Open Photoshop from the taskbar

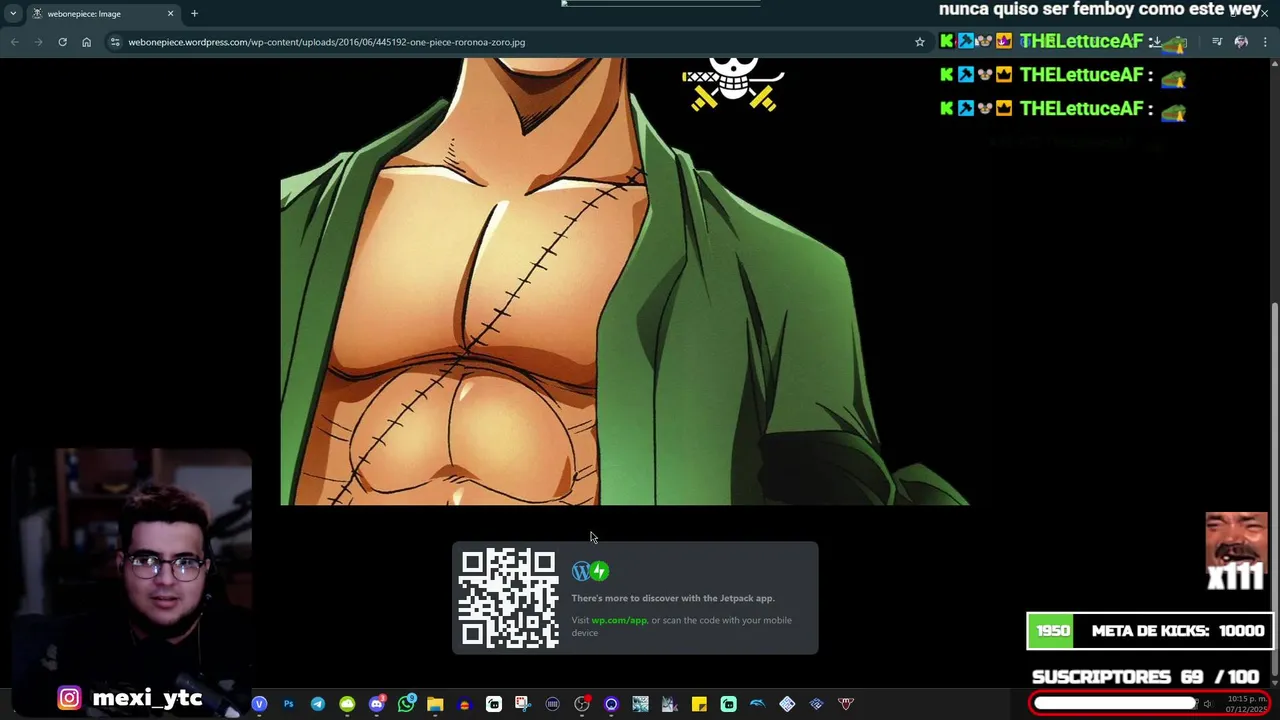tap(288, 704)
